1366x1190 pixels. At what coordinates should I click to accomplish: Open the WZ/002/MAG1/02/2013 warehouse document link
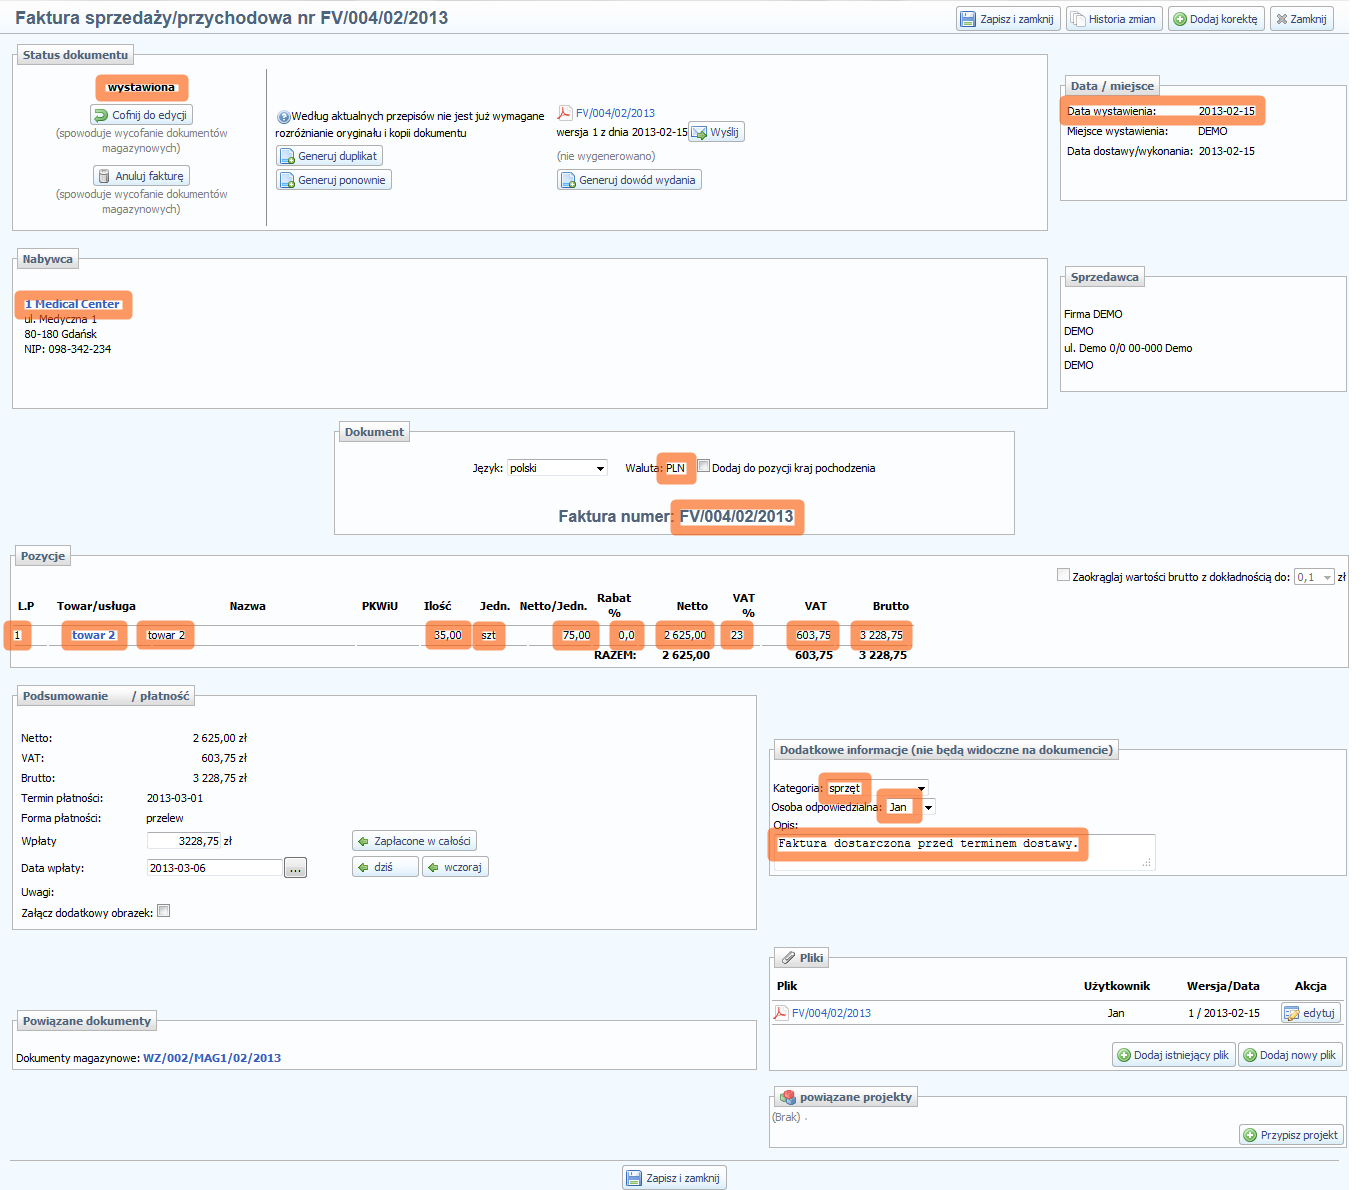[212, 1058]
